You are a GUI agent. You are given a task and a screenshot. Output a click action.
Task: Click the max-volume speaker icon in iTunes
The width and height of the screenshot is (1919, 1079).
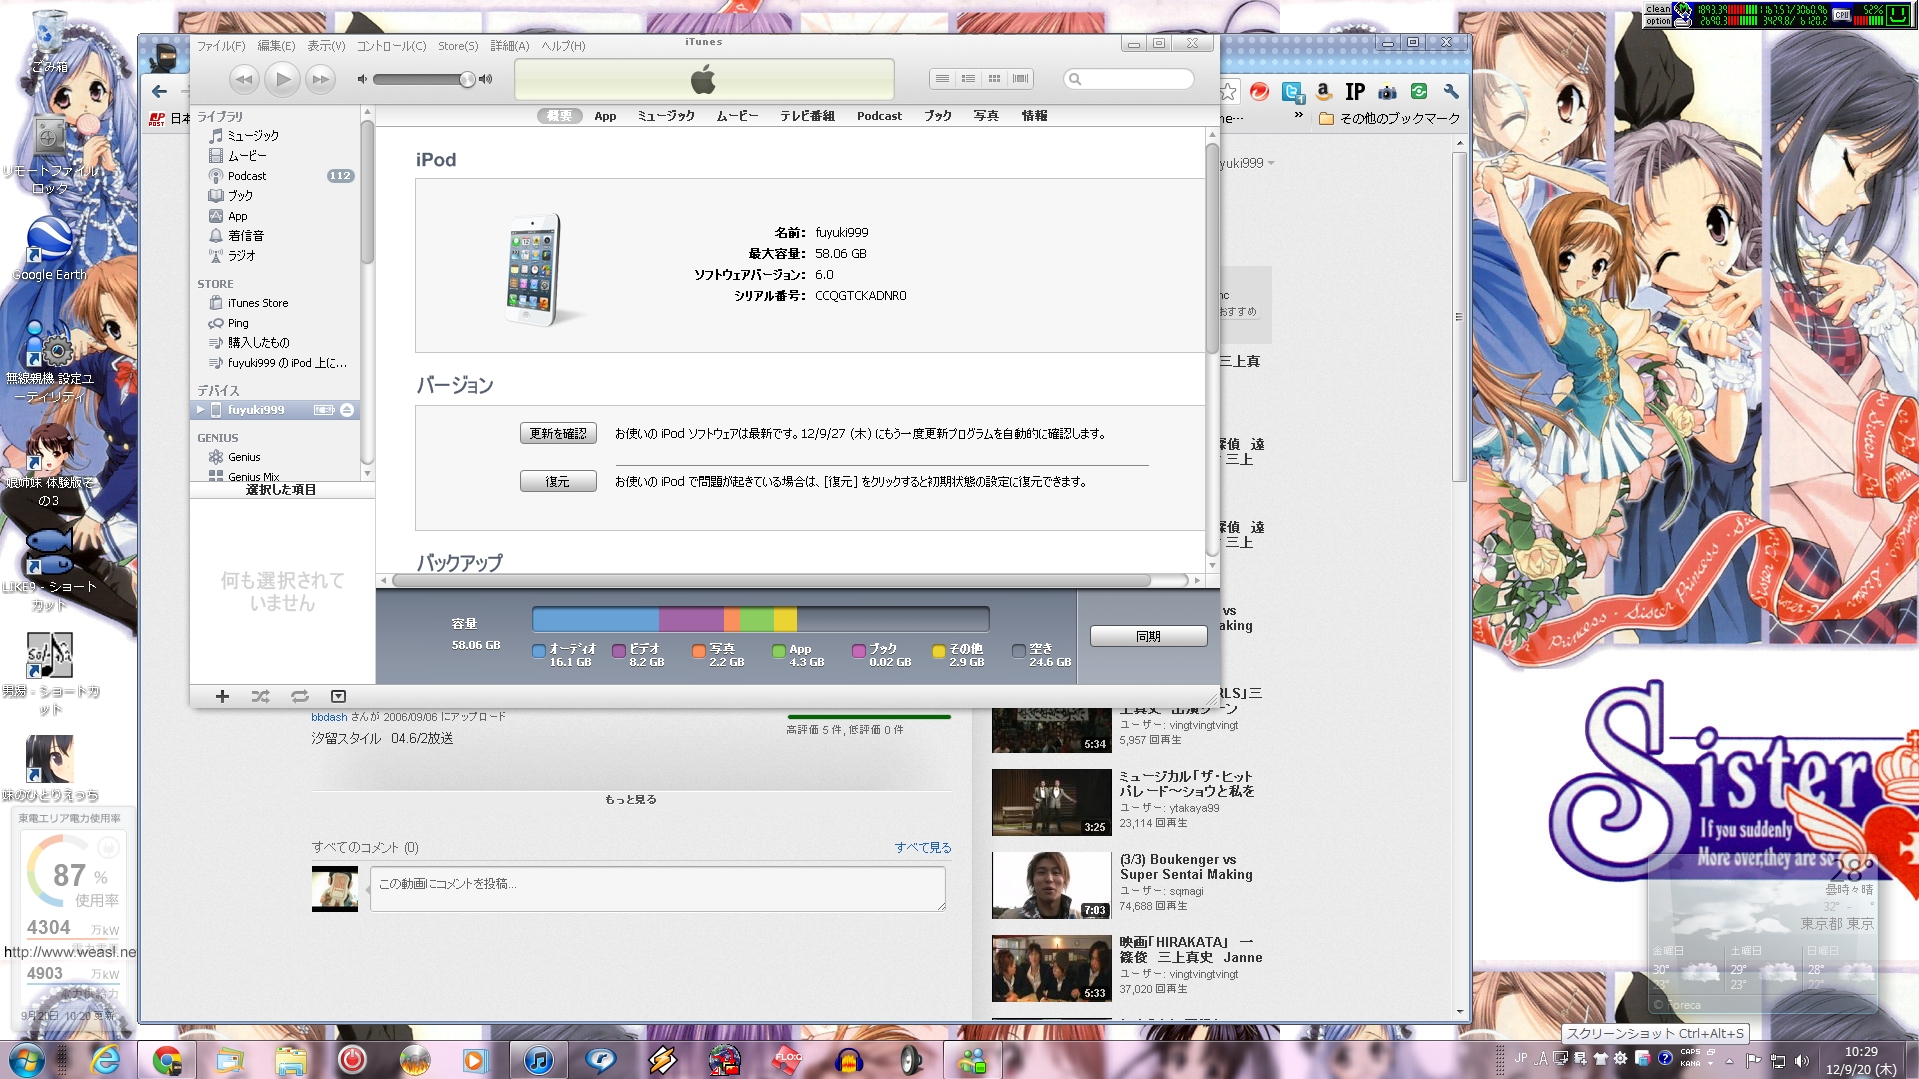[486, 79]
